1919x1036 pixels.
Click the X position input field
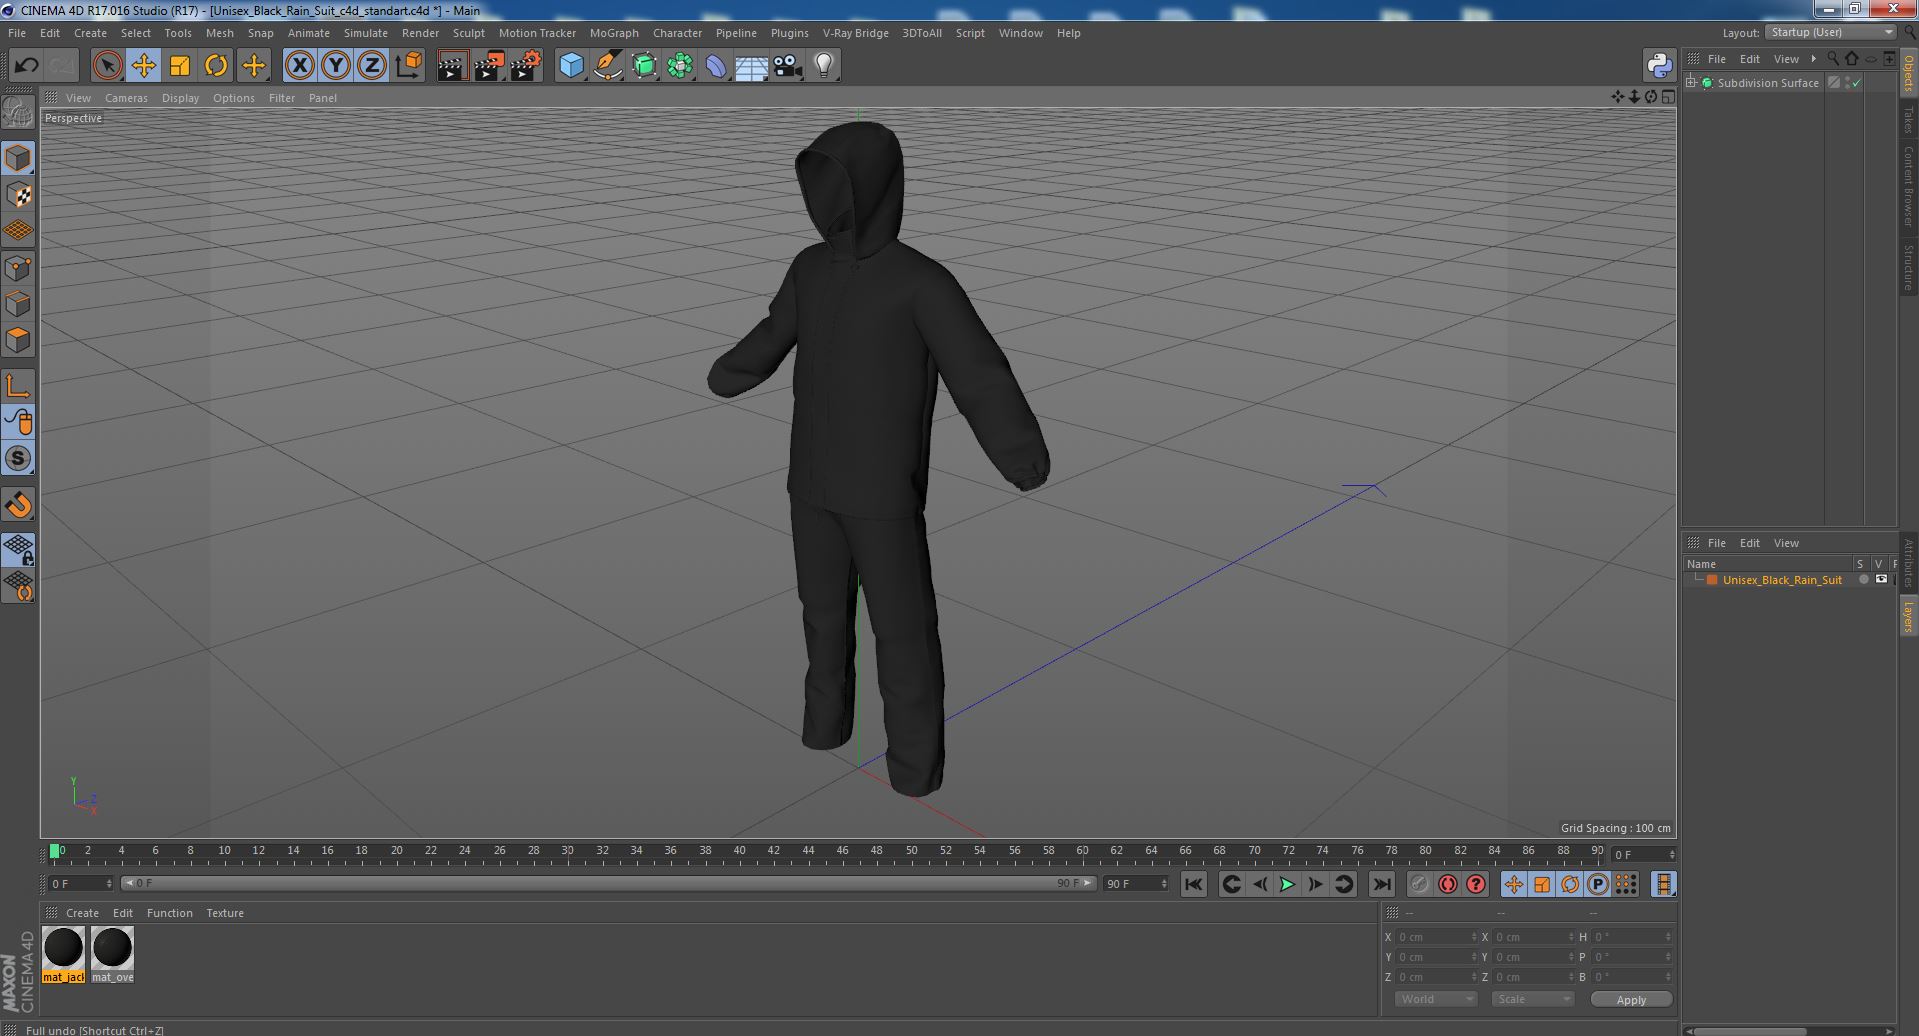1436,937
